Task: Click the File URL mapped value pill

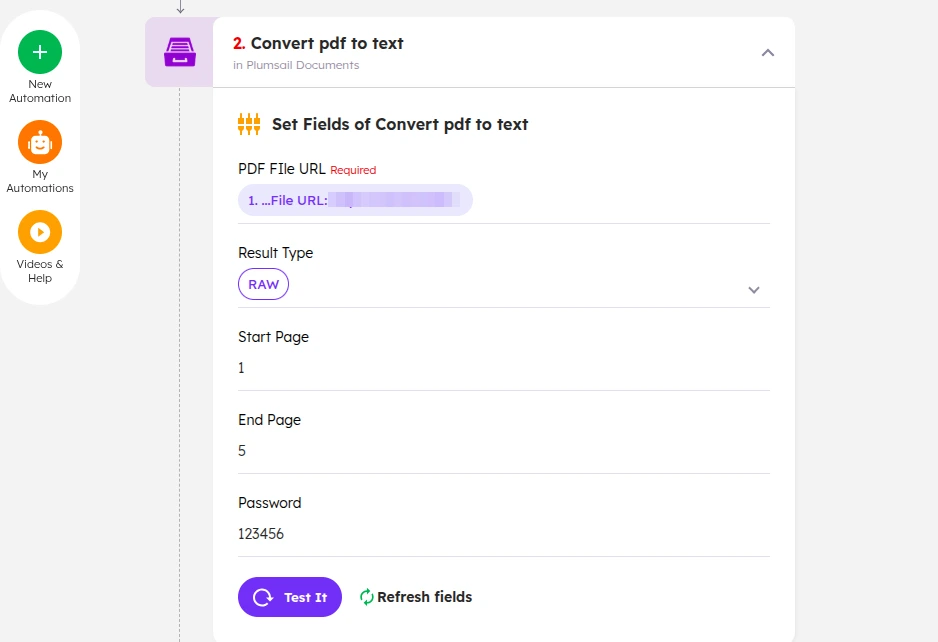Action: coord(355,200)
